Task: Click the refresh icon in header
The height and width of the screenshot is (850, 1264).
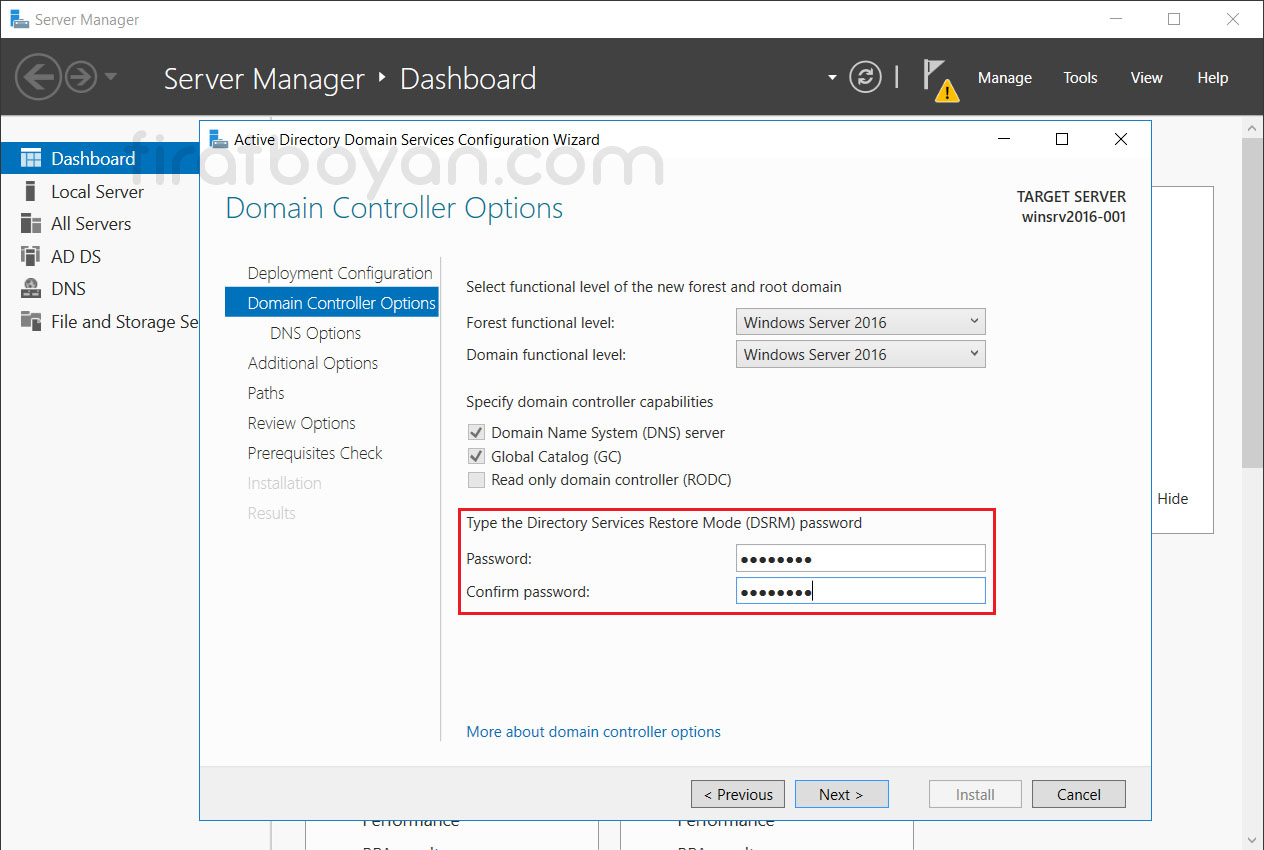Action: pos(865,77)
